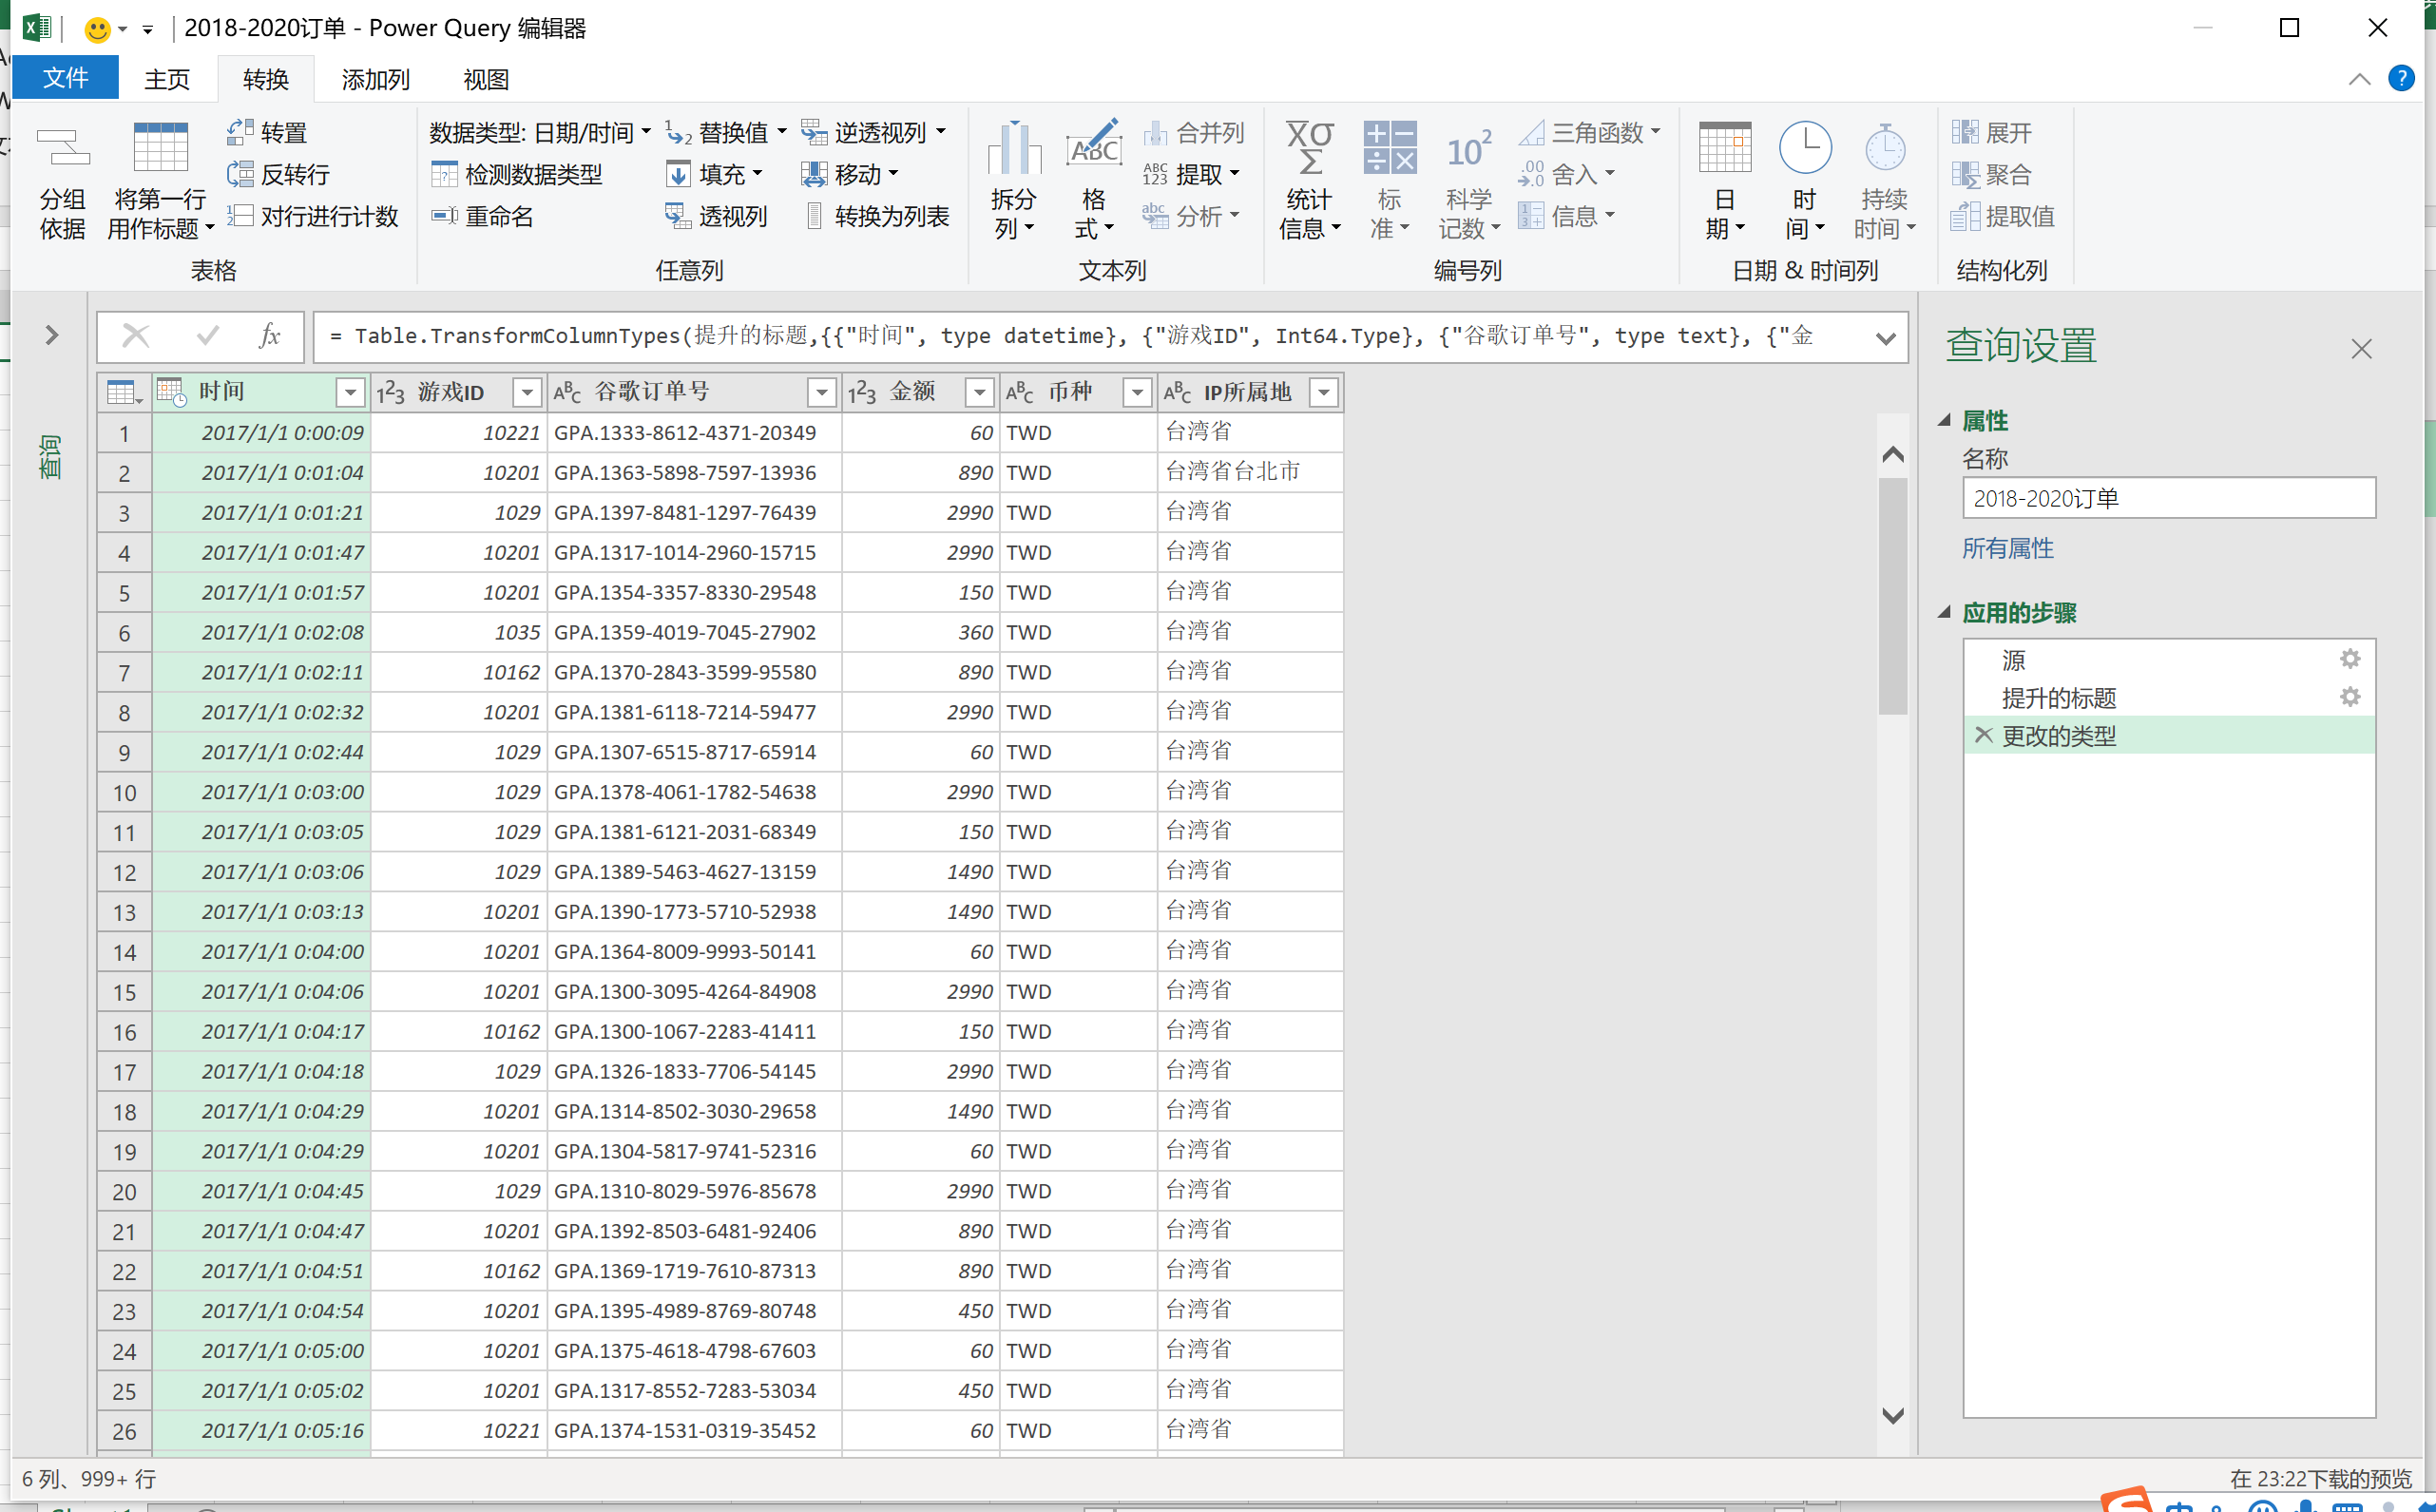Click Merge Columns (合并列) icon
This screenshot has height=1512, width=2436.
click(1156, 132)
